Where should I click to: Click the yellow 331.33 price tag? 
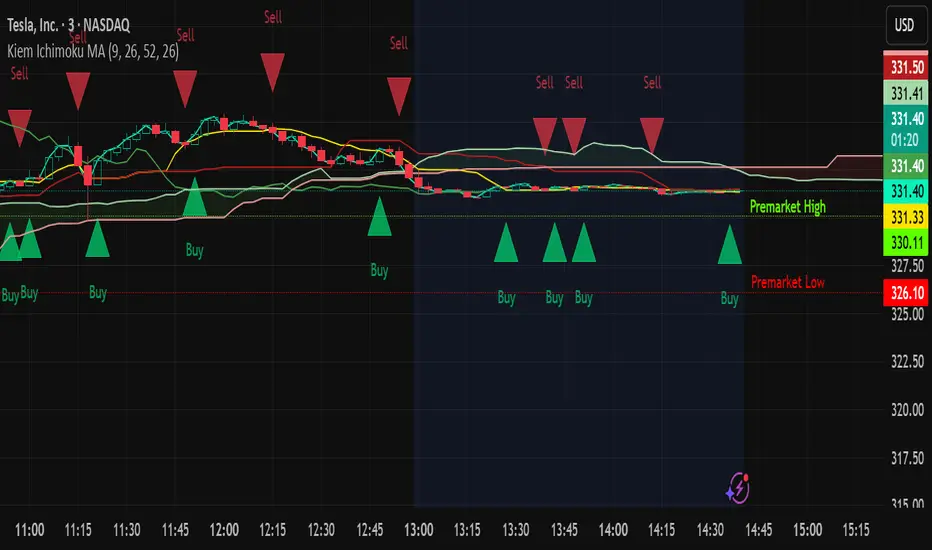[x=907, y=217]
